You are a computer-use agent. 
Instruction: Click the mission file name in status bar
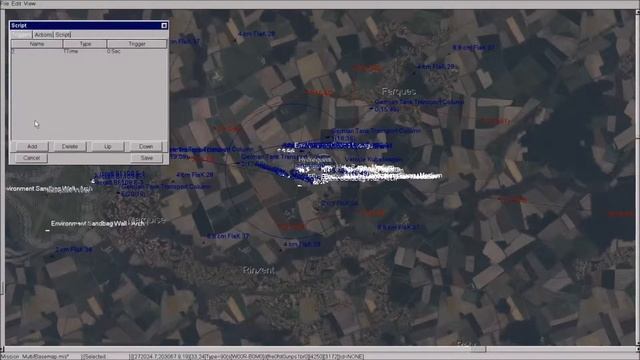[45, 356]
